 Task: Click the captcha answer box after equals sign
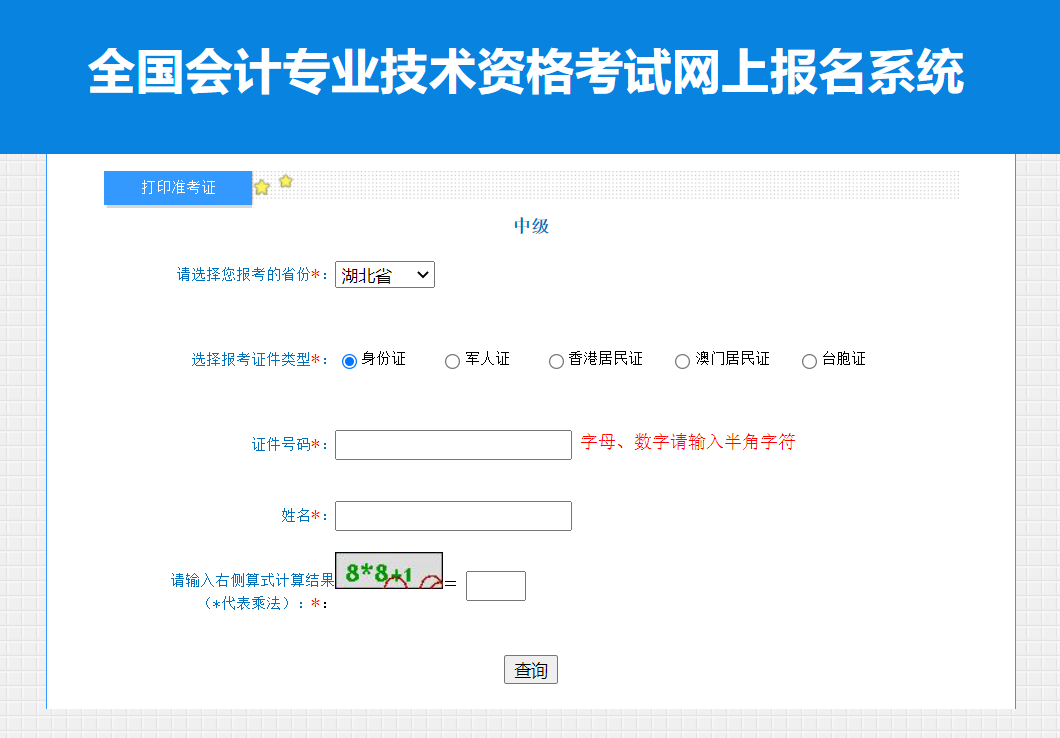pos(495,585)
